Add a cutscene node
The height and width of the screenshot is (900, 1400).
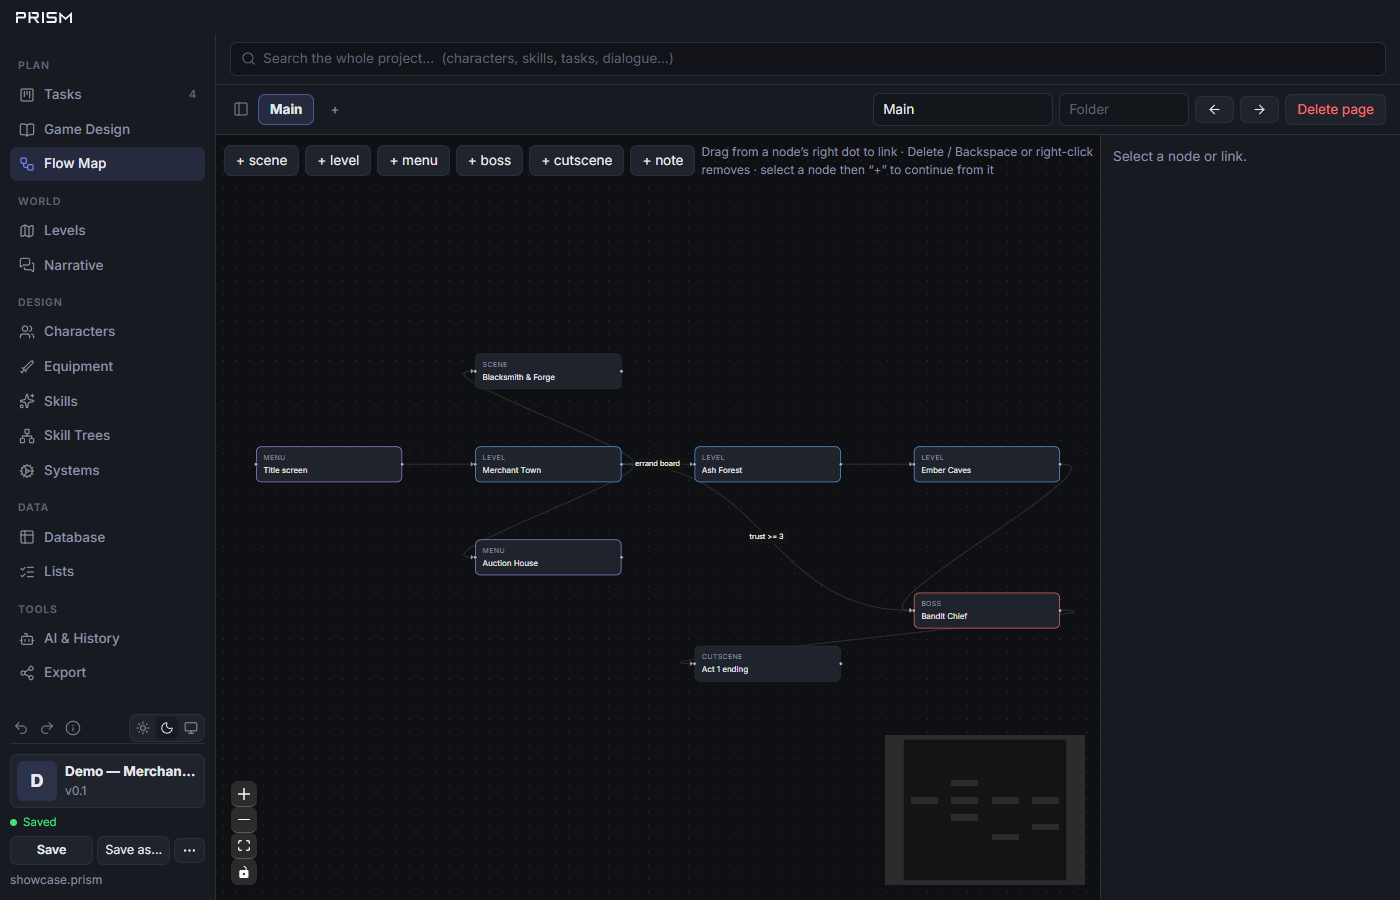click(x=577, y=160)
